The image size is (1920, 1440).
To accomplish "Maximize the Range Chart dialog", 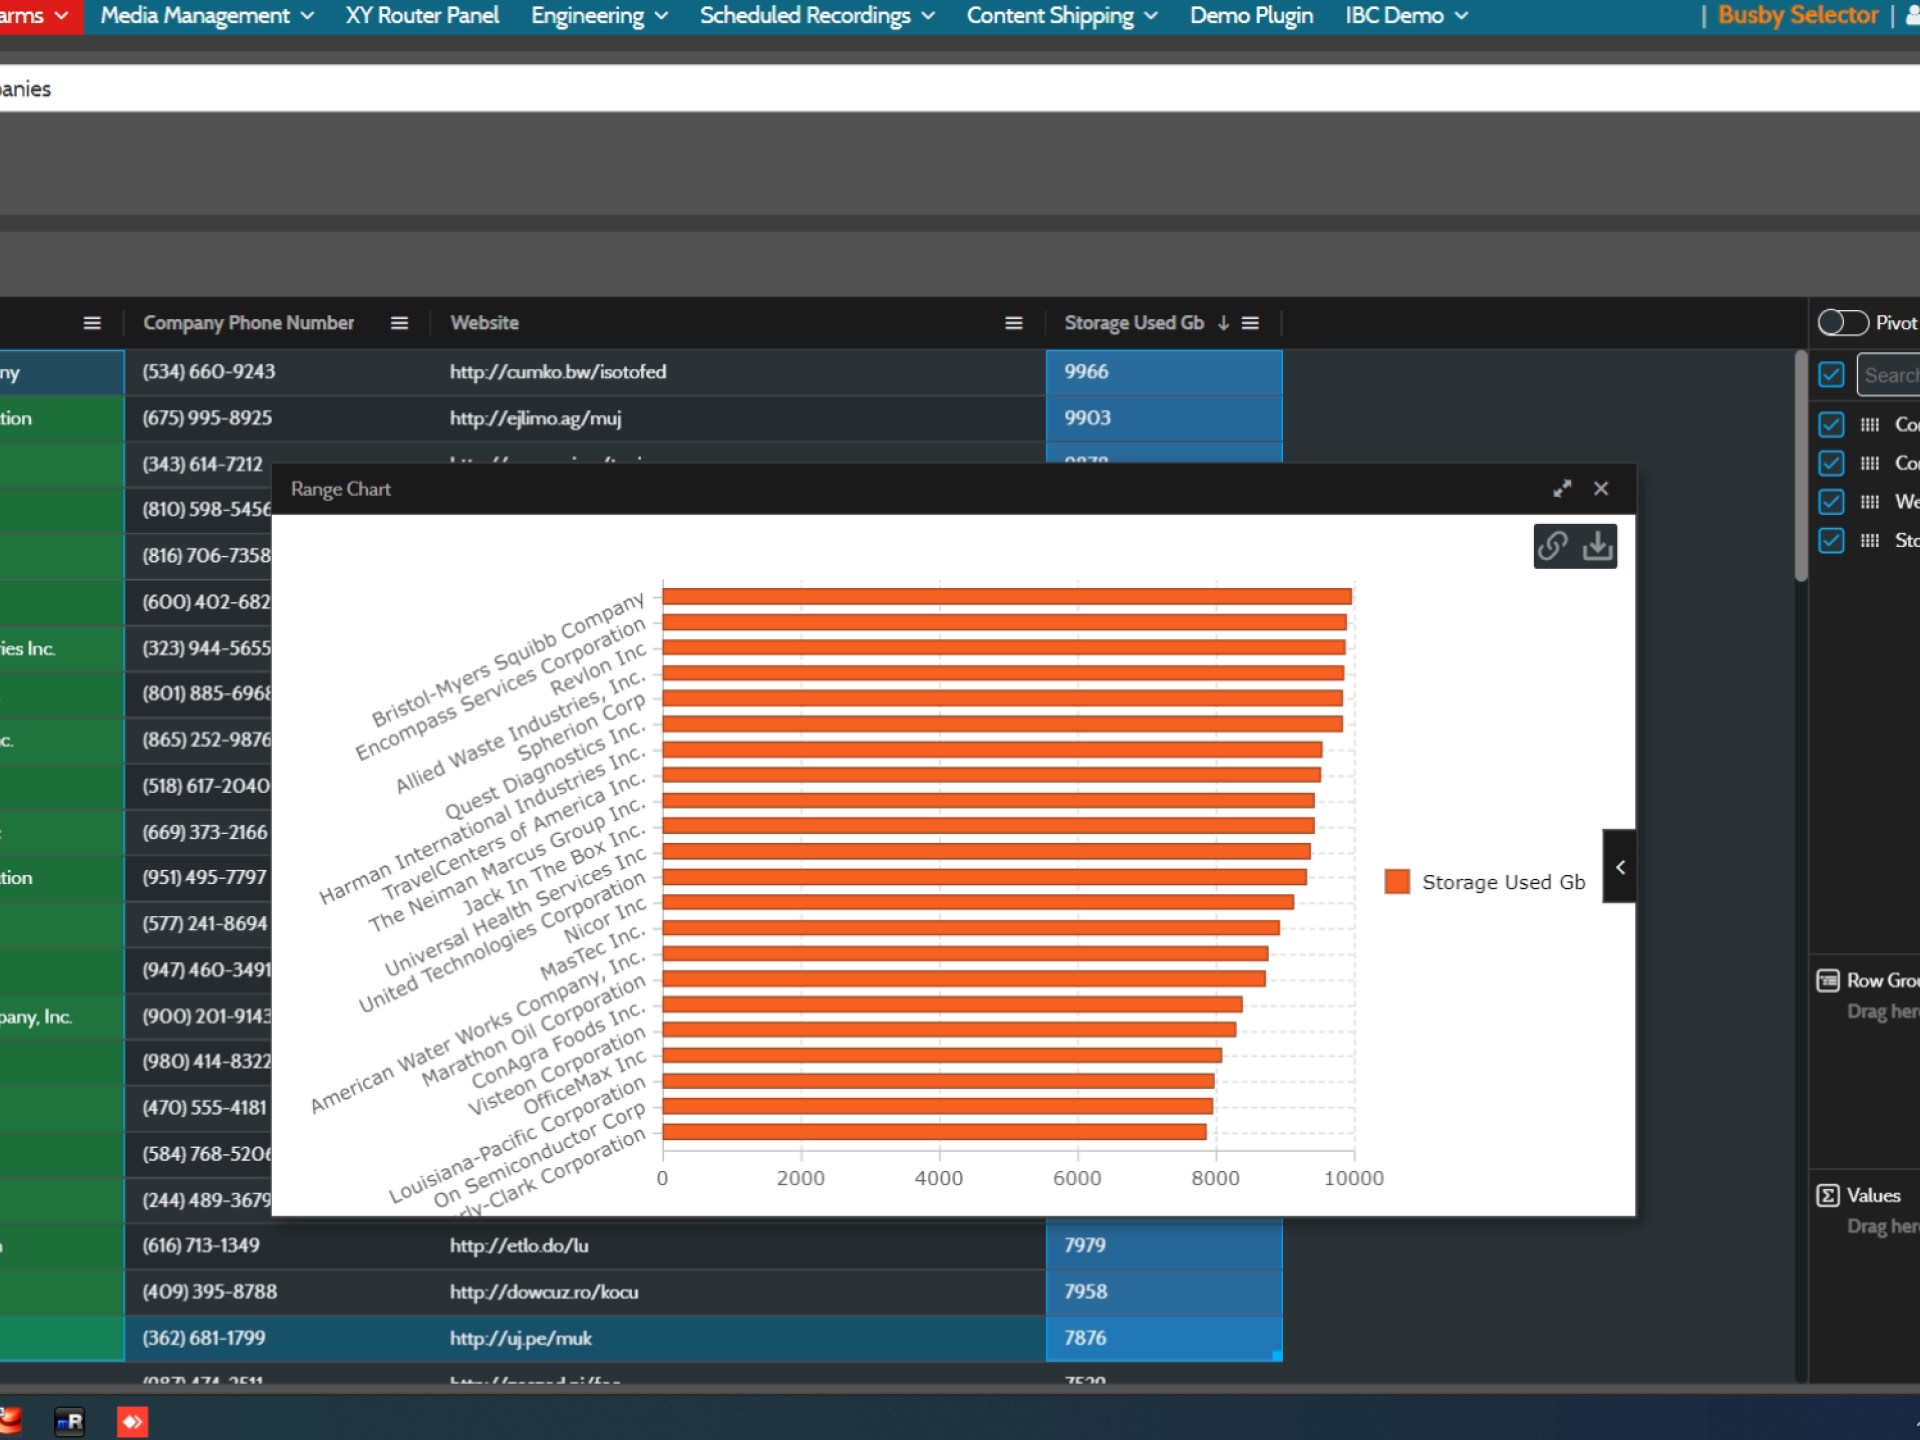I will [1562, 488].
